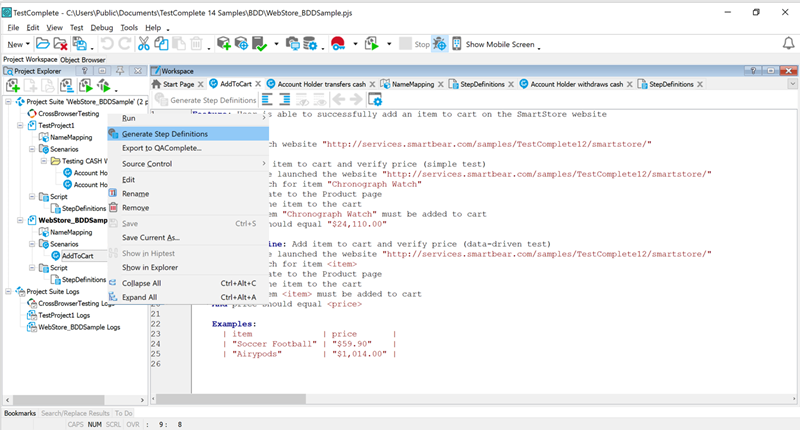Pin the Project Explorer panel
The image size is (800, 430).
pos(120,71)
